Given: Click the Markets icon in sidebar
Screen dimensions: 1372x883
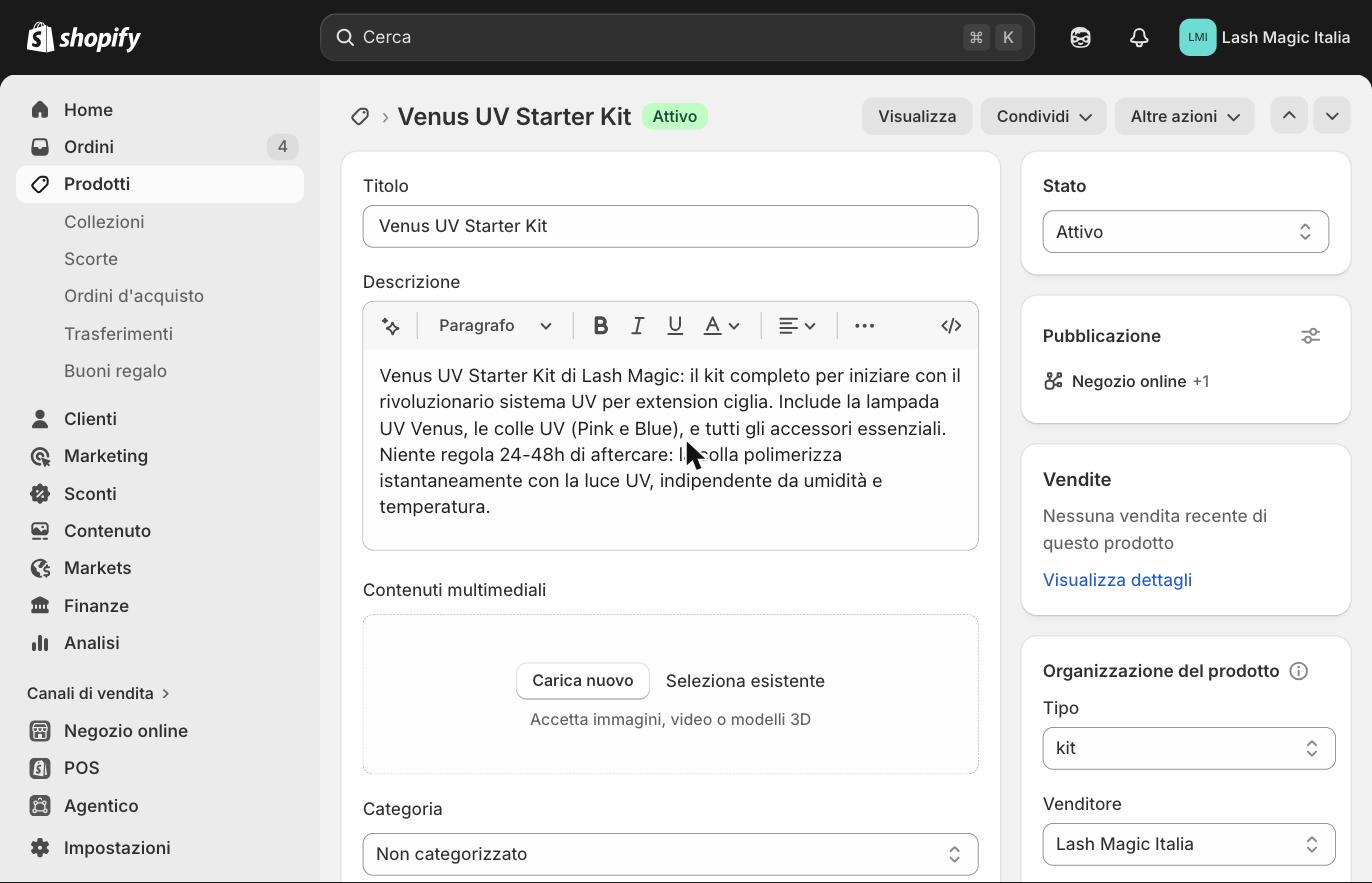Looking at the screenshot, I should (x=40, y=568).
